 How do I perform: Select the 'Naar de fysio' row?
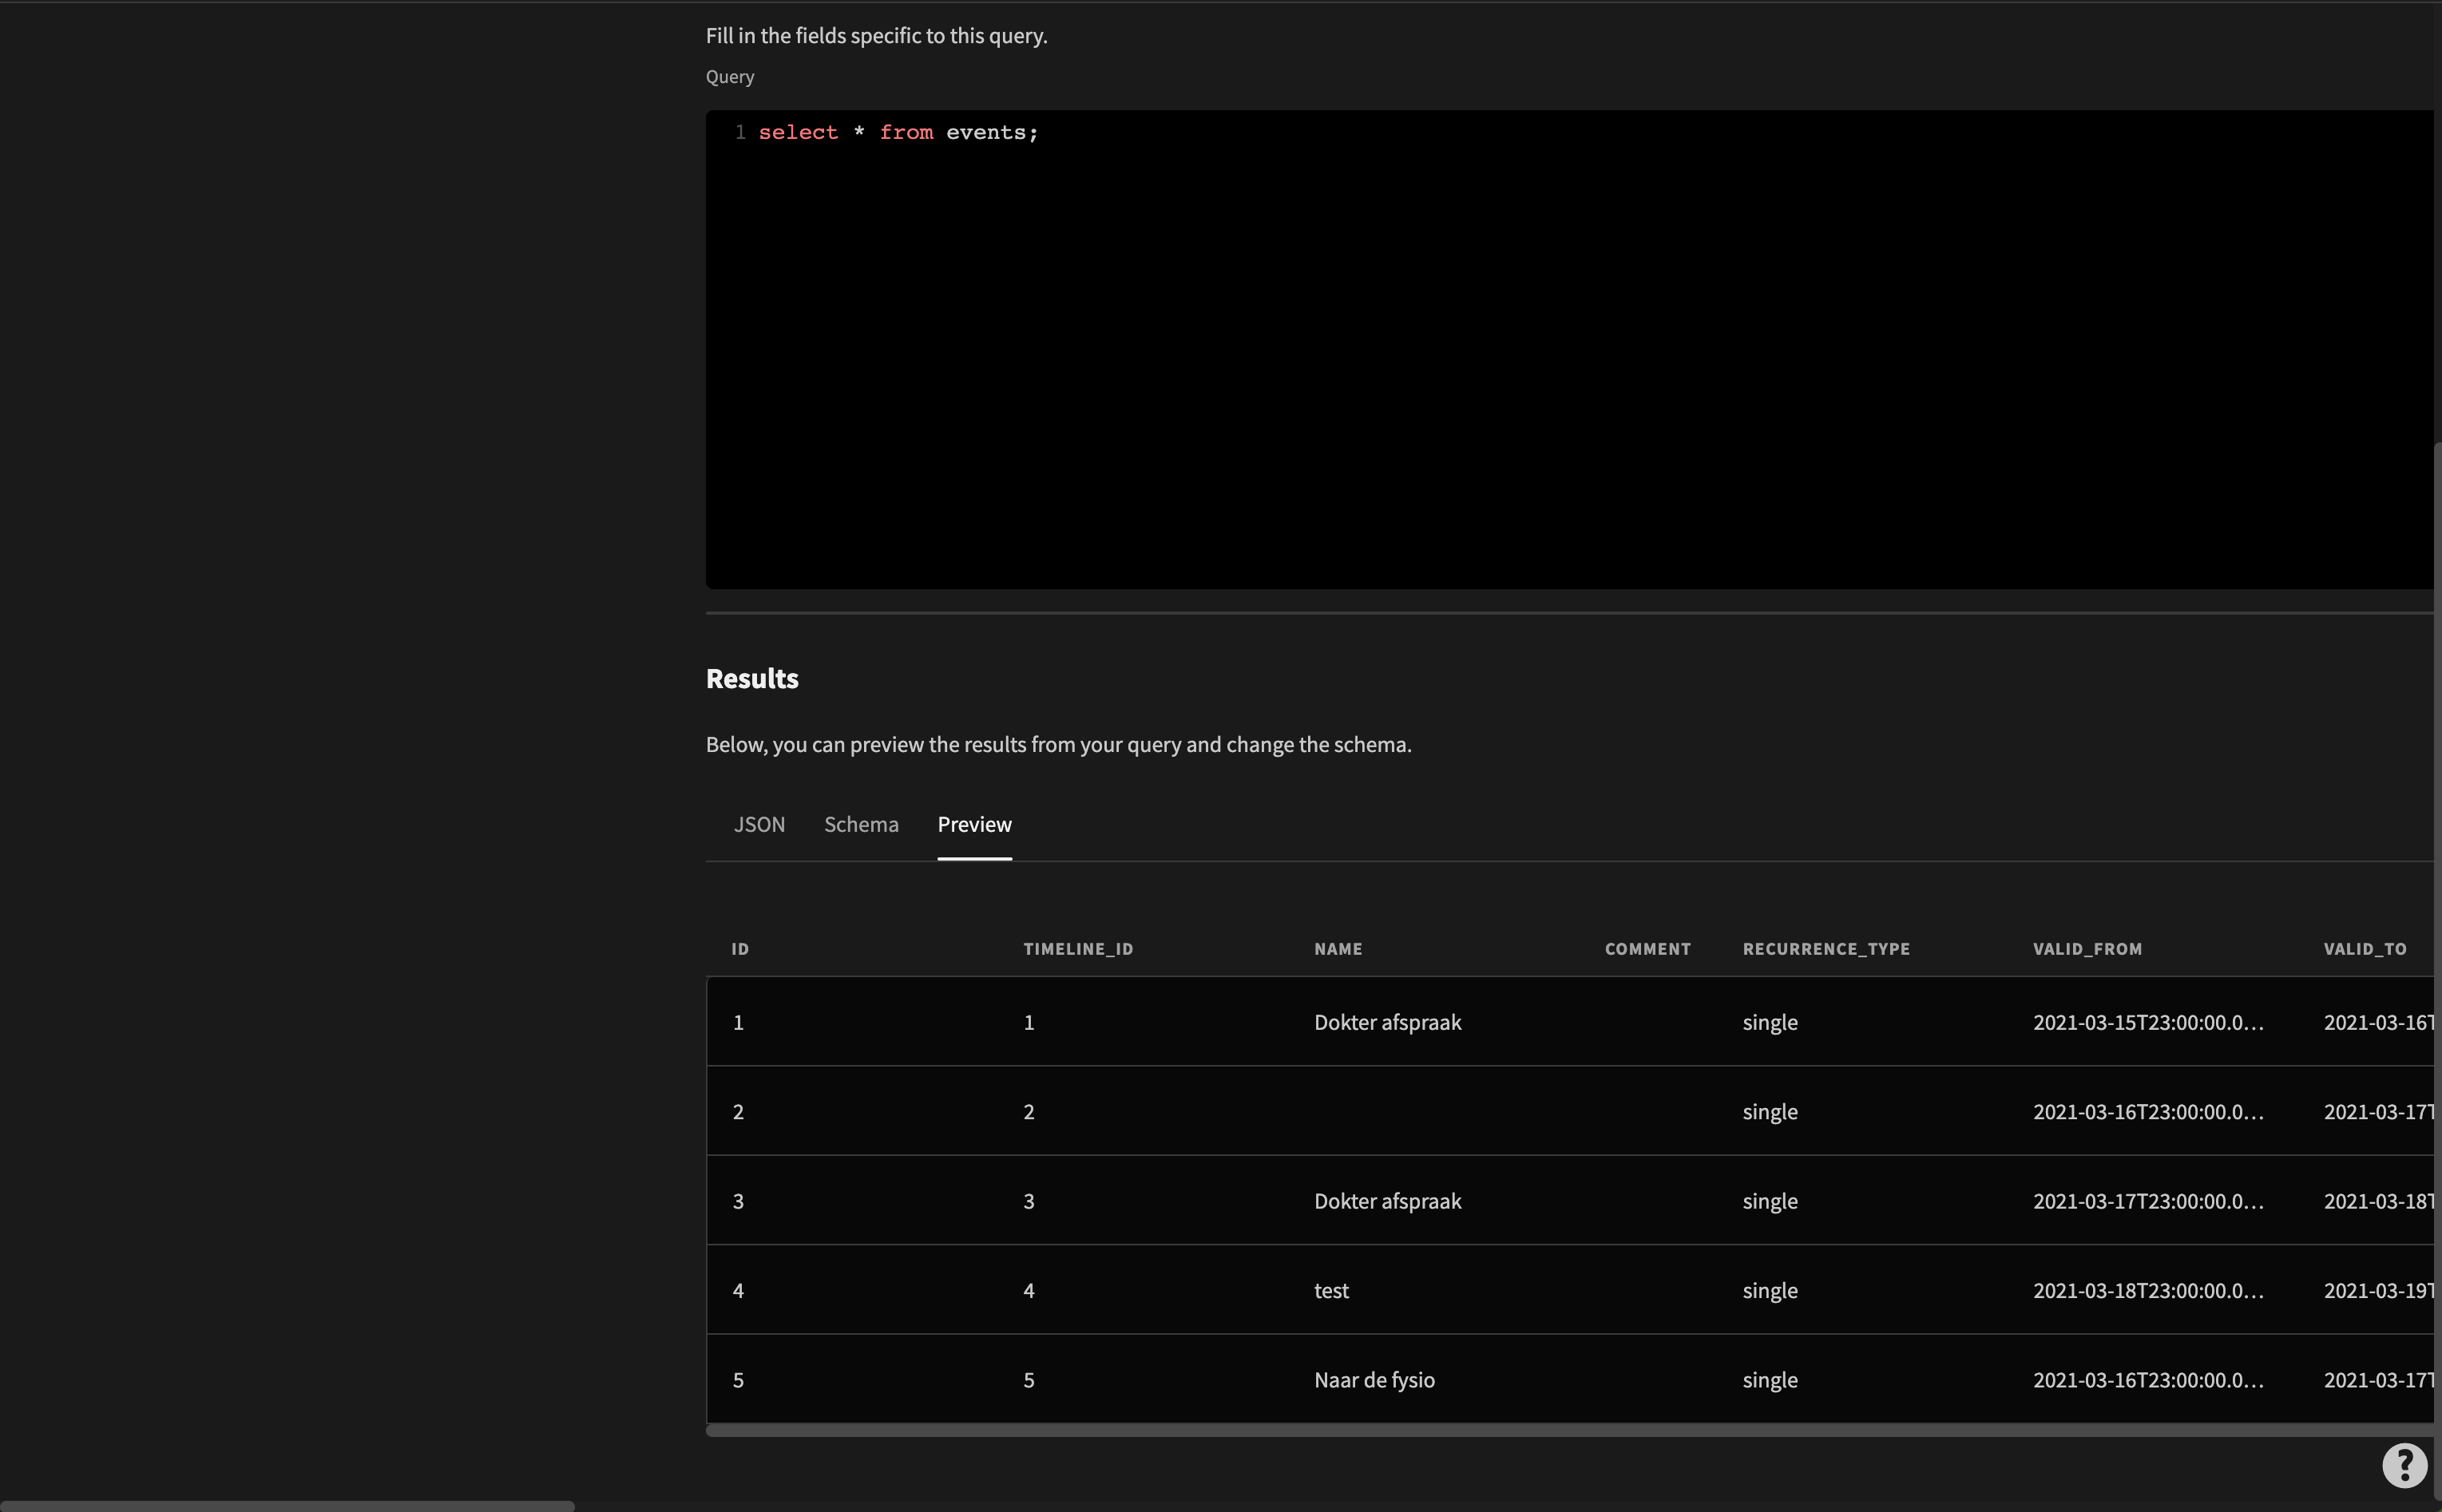tap(1374, 1379)
